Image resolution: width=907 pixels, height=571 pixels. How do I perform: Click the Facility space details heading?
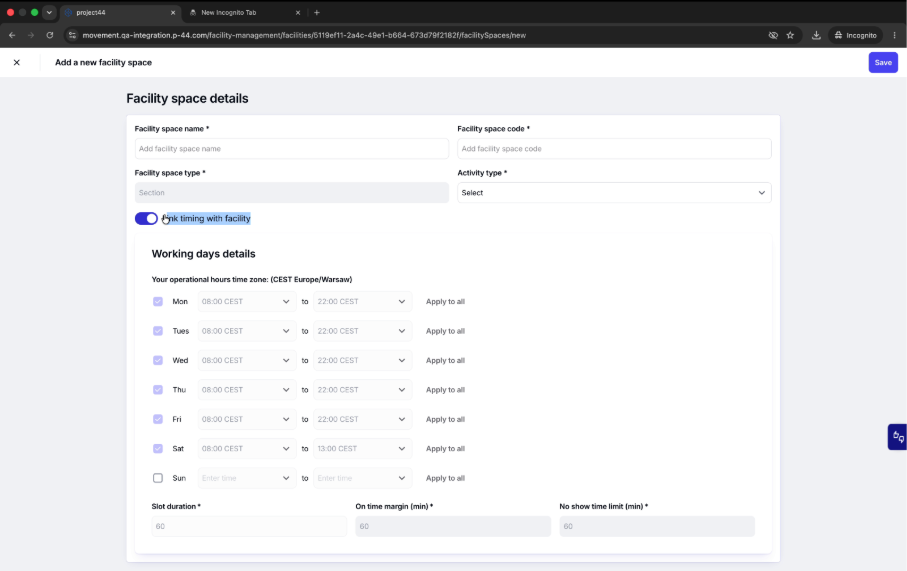(x=187, y=98)
